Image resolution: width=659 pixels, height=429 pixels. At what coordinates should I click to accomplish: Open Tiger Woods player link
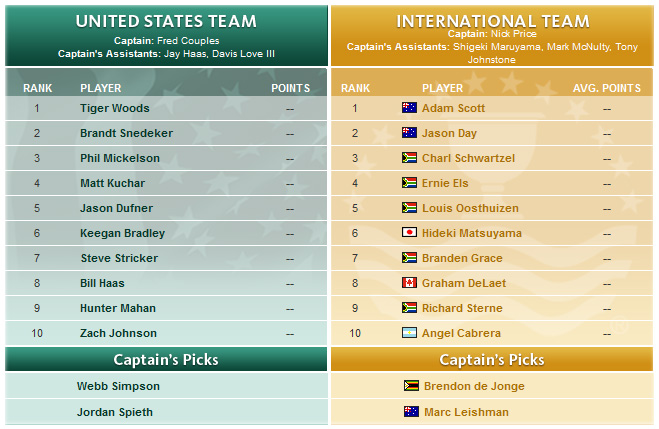[115, 108]
